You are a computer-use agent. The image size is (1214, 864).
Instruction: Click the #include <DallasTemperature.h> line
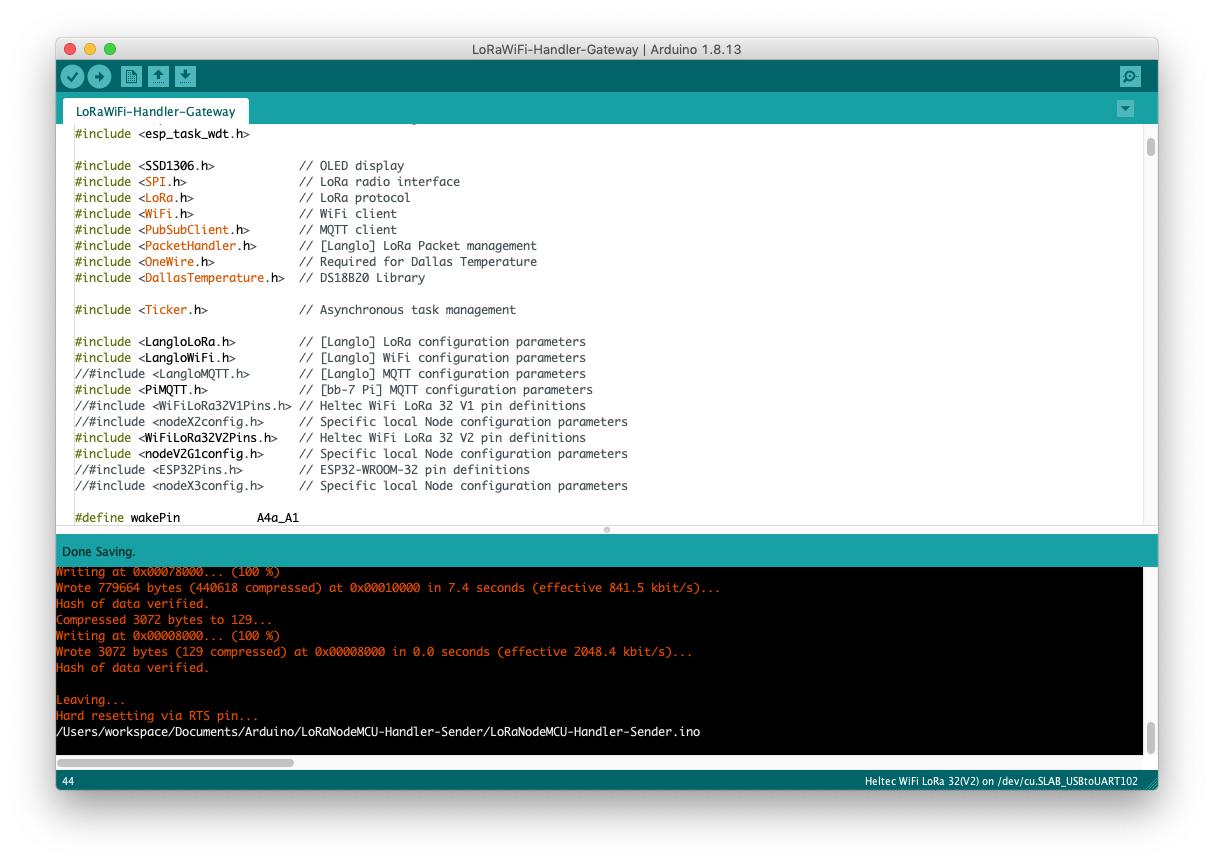pos(249,278)
